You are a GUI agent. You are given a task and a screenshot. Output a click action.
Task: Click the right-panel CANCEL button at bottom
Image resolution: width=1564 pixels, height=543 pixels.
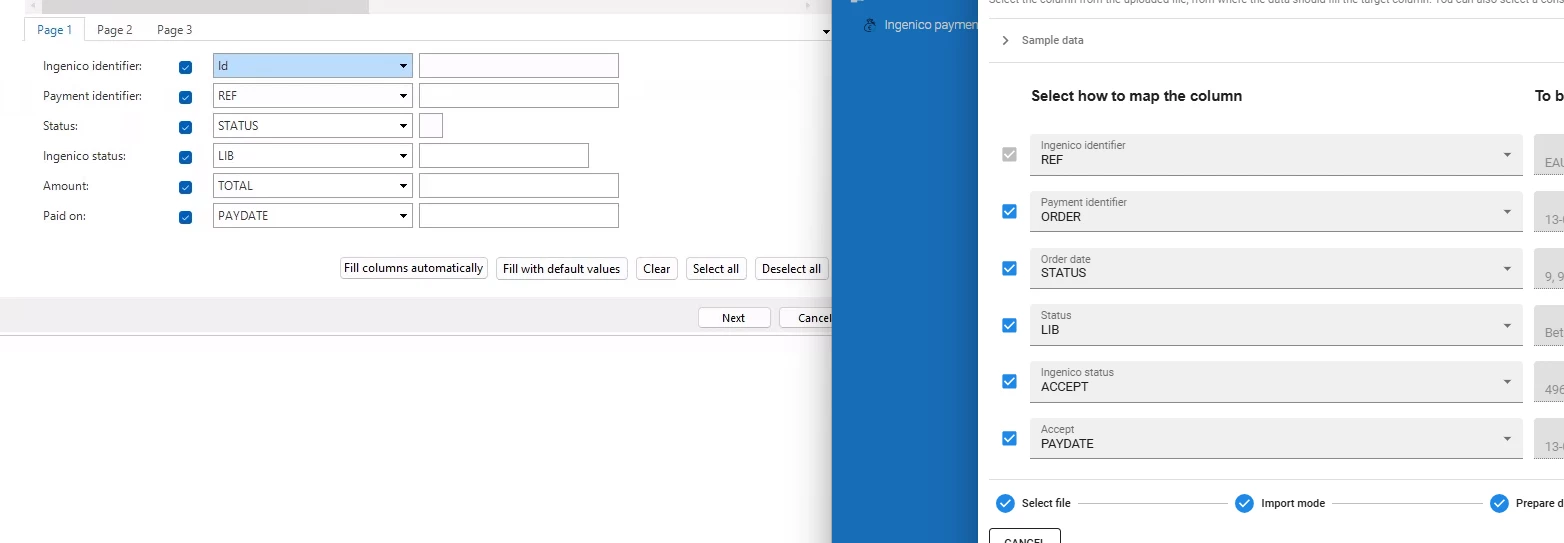1025,537
